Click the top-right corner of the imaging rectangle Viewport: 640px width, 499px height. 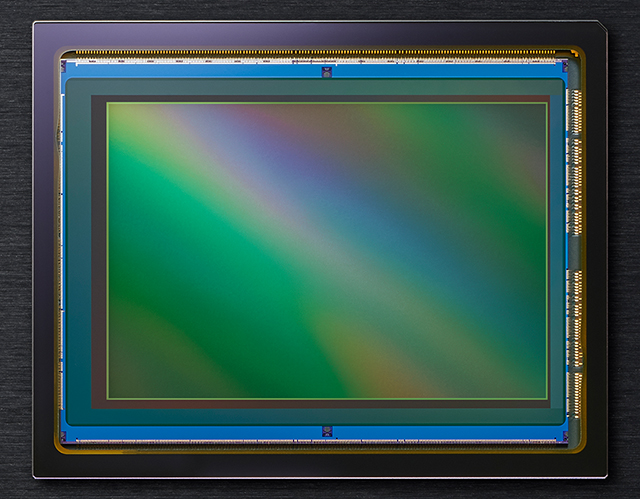click(x=547, y=103)
